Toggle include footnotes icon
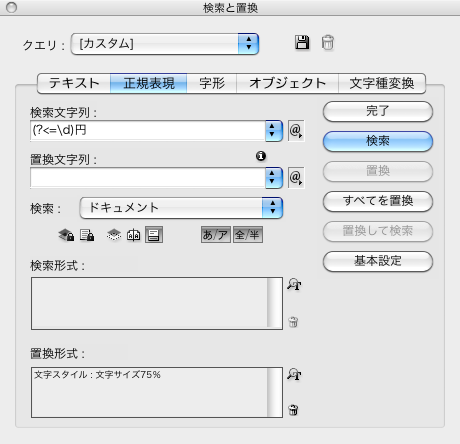460x444 pixels. [x=154, y=235]
